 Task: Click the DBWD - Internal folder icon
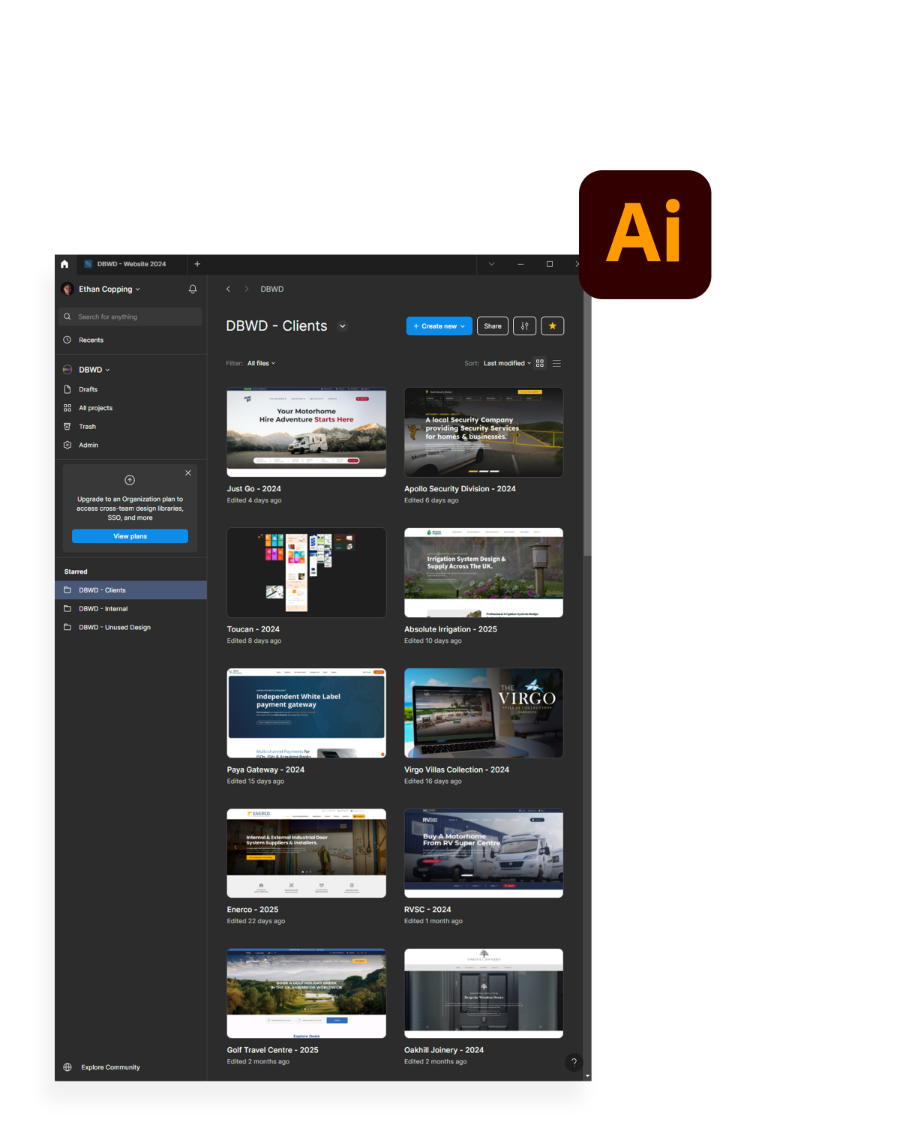[68, 609]
